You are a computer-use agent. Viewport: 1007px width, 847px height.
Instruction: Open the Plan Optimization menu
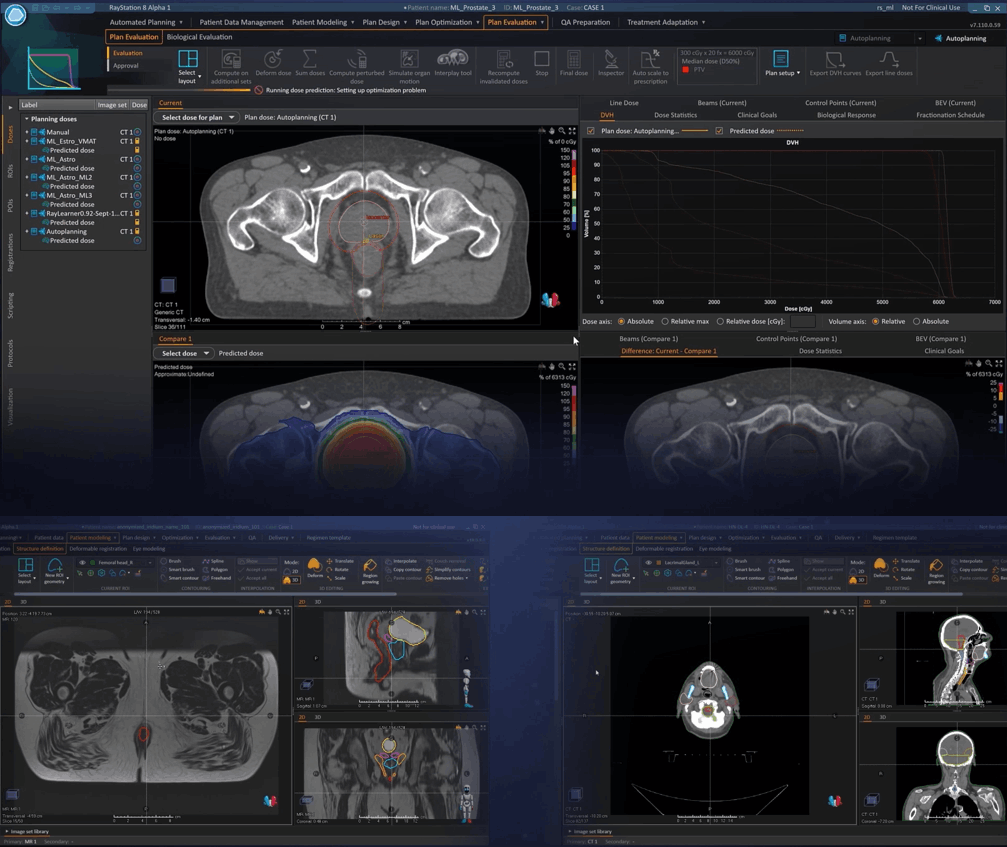click(446, 22)
